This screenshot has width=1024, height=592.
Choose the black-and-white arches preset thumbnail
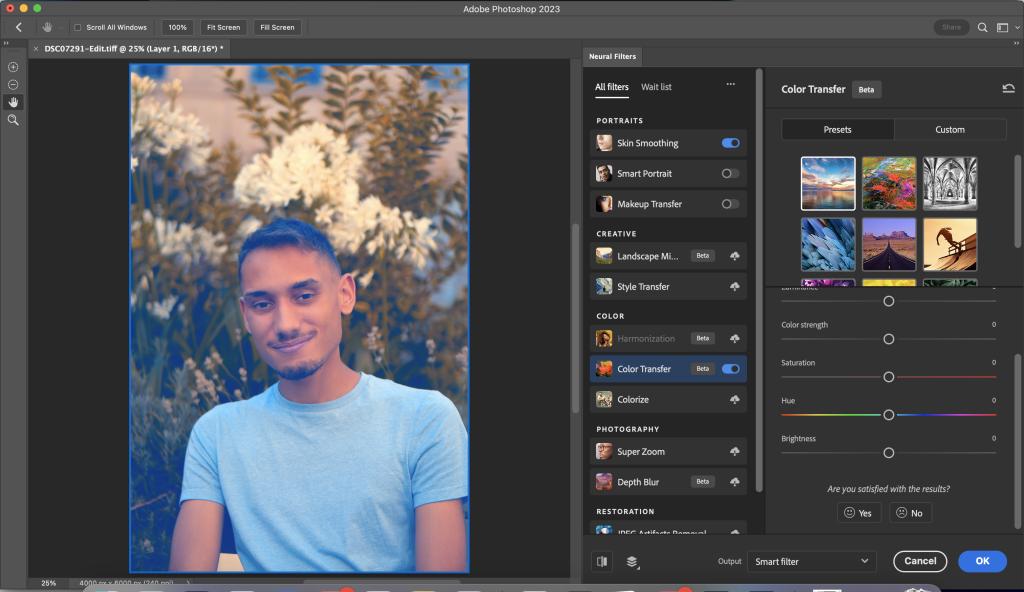(950, 184)
